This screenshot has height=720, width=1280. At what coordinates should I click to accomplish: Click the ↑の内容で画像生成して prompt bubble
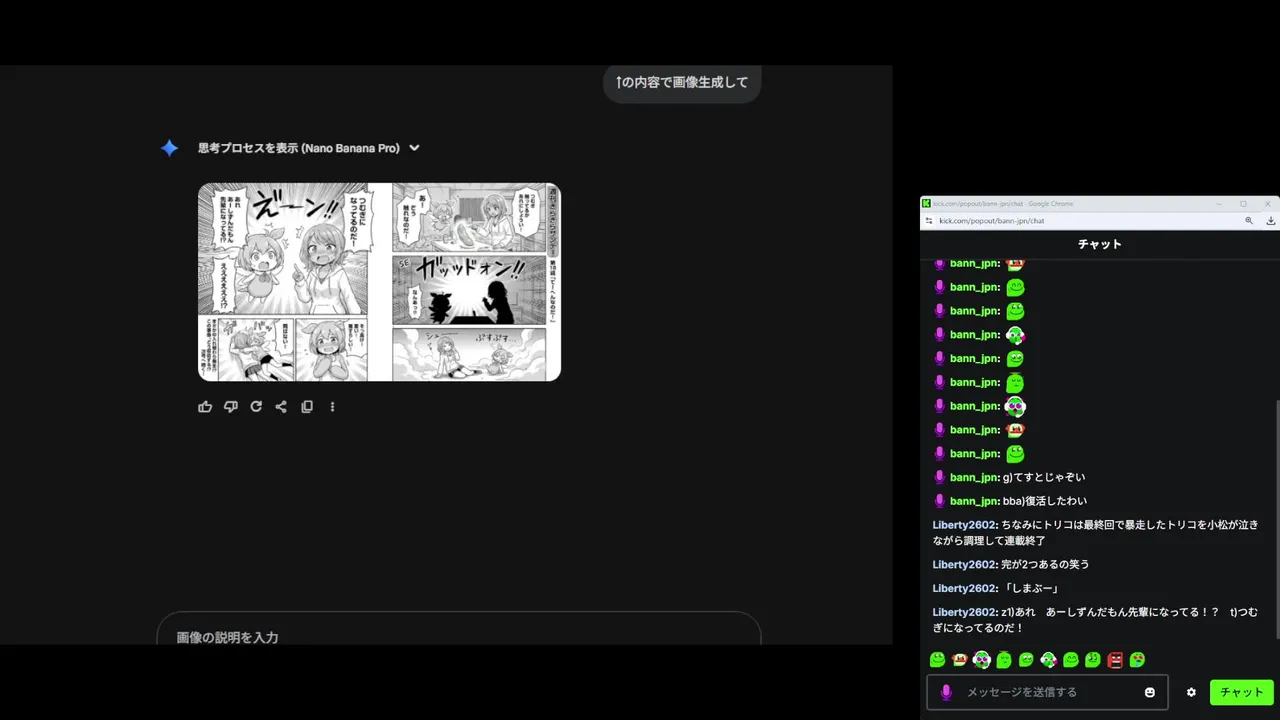(682, 82)
